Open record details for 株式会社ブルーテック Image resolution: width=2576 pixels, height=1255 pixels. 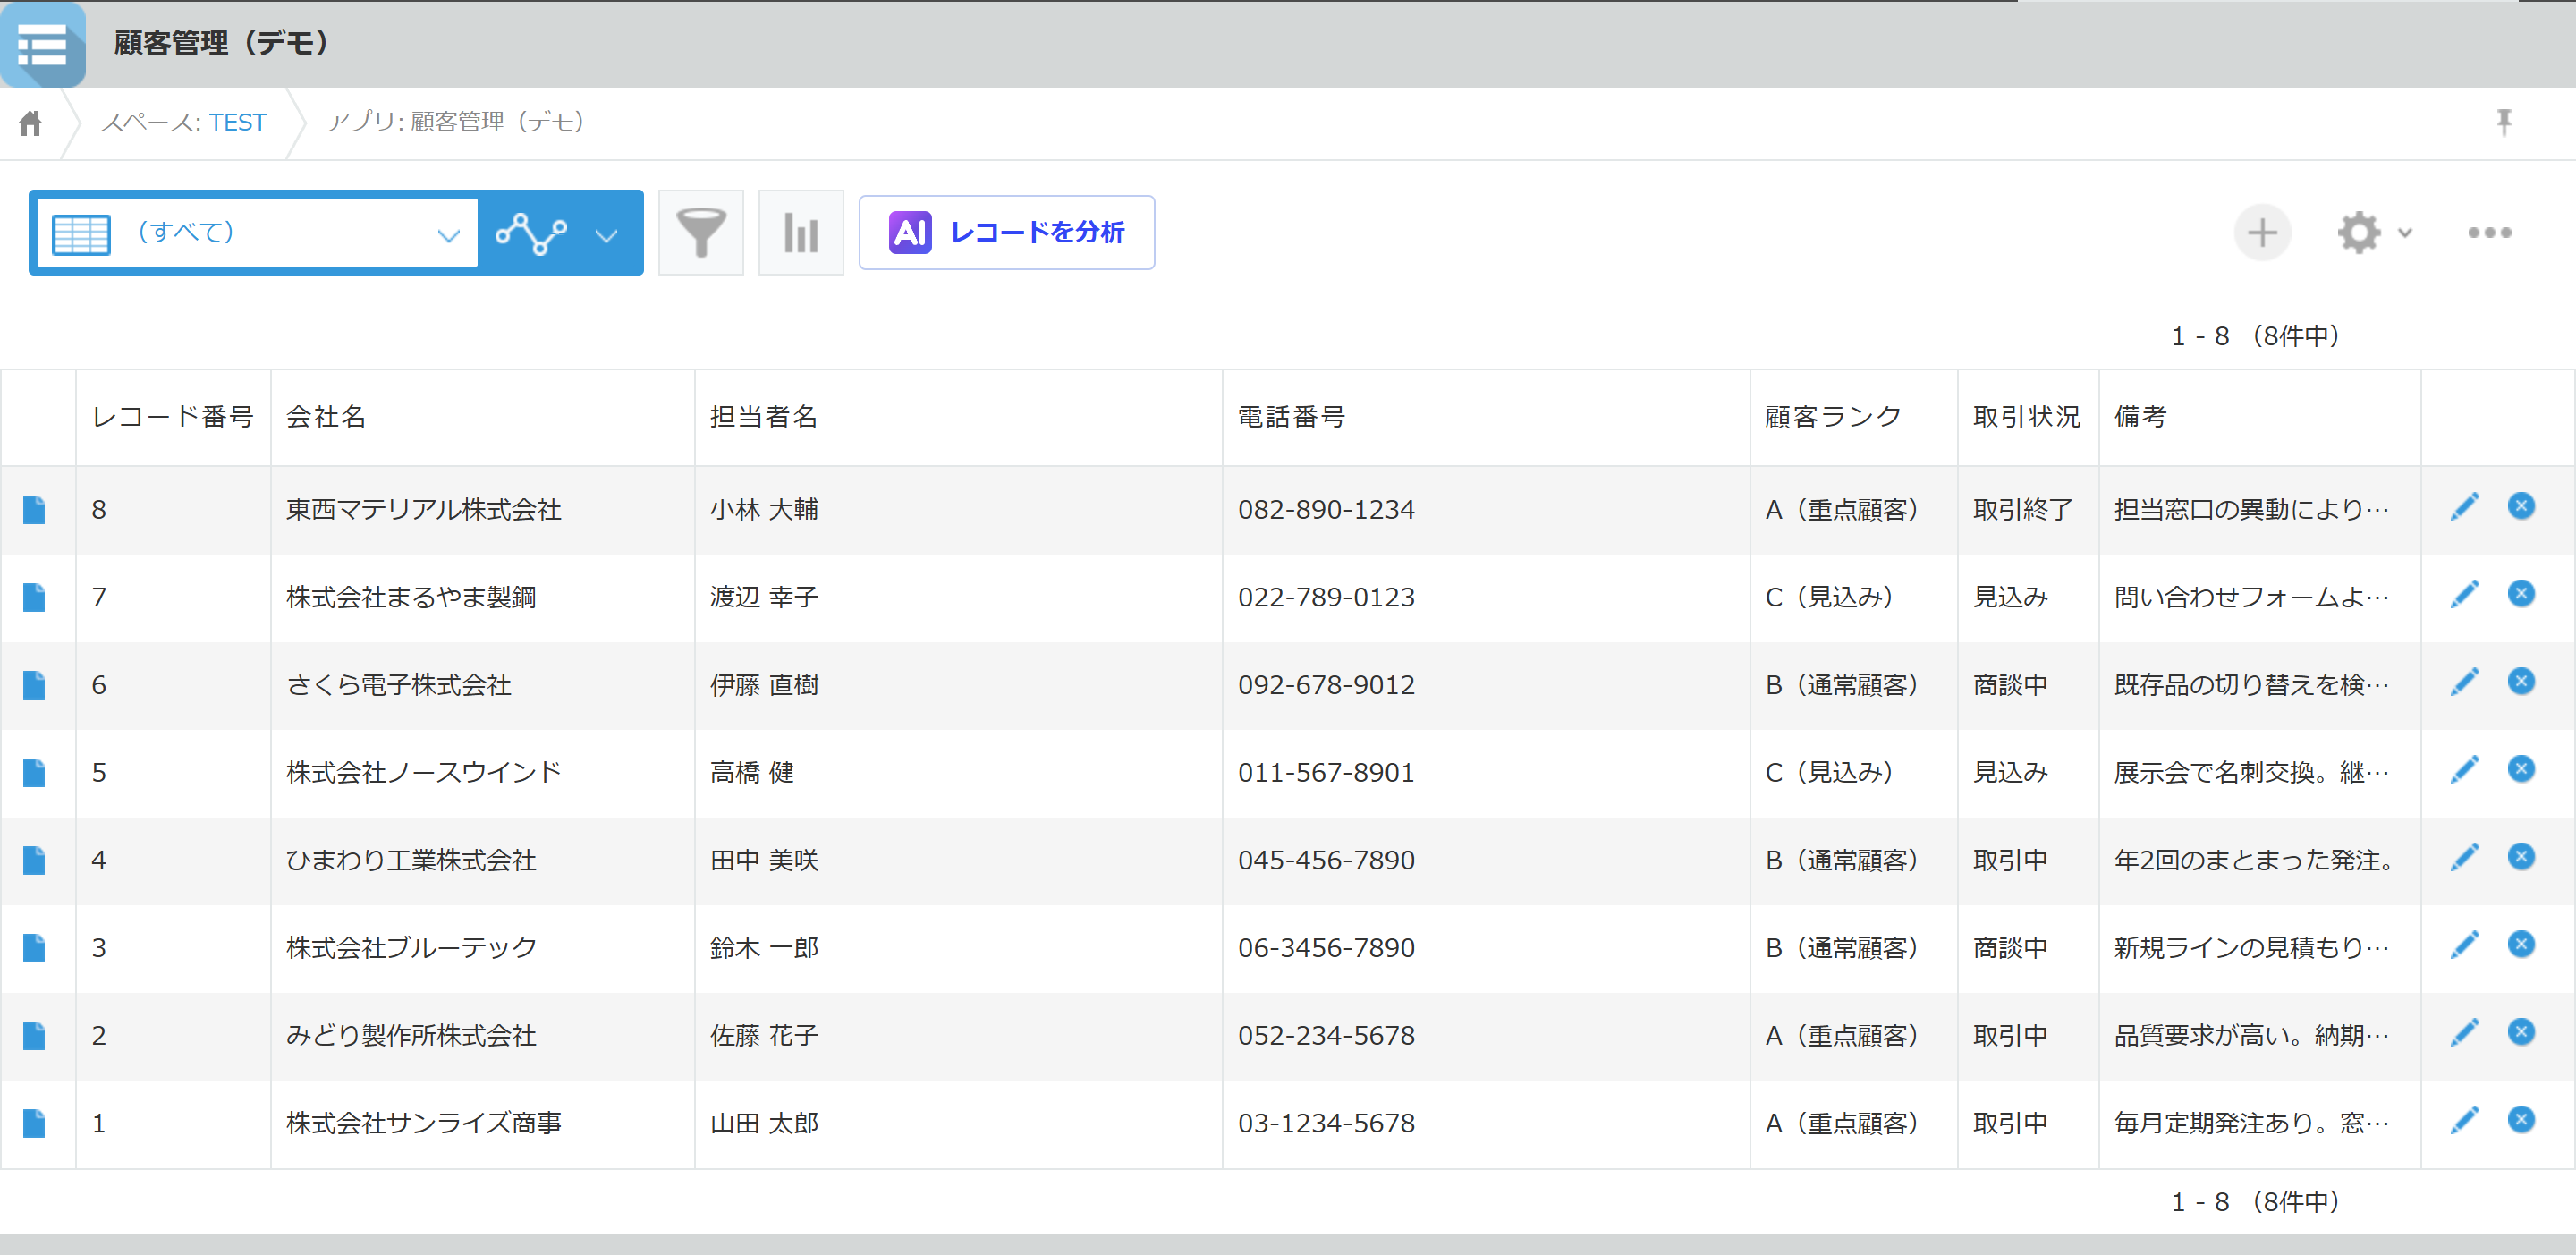(x=34, y=948)
